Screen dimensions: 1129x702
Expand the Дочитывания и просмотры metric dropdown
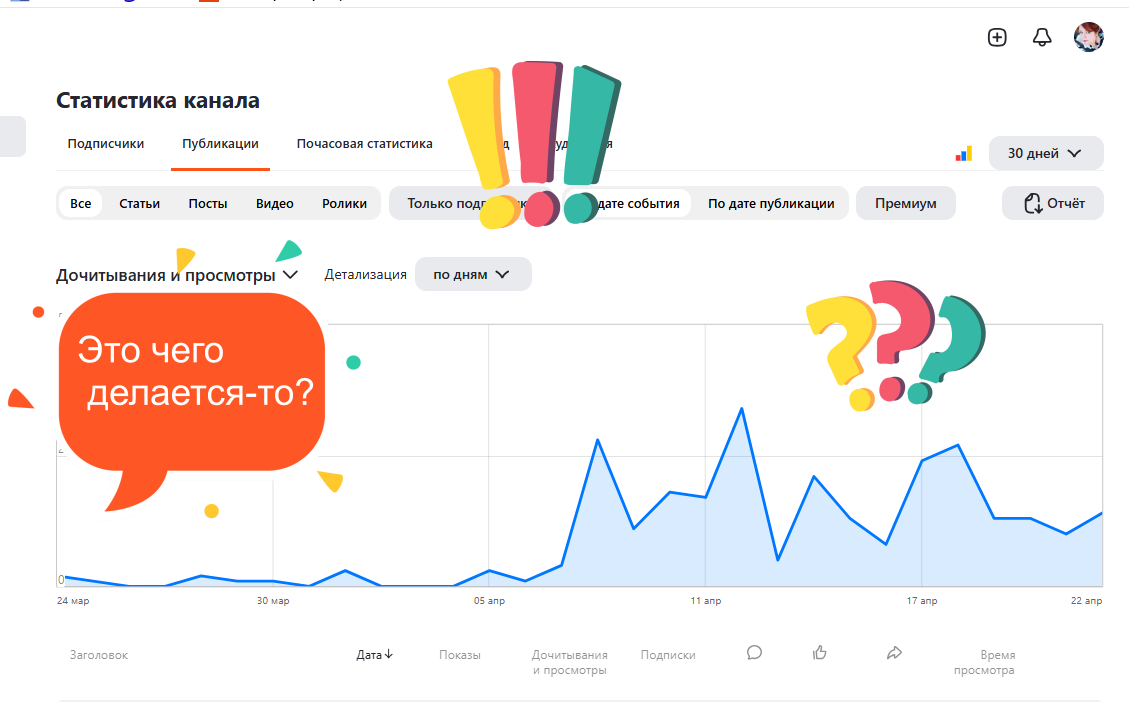(177, 275)
